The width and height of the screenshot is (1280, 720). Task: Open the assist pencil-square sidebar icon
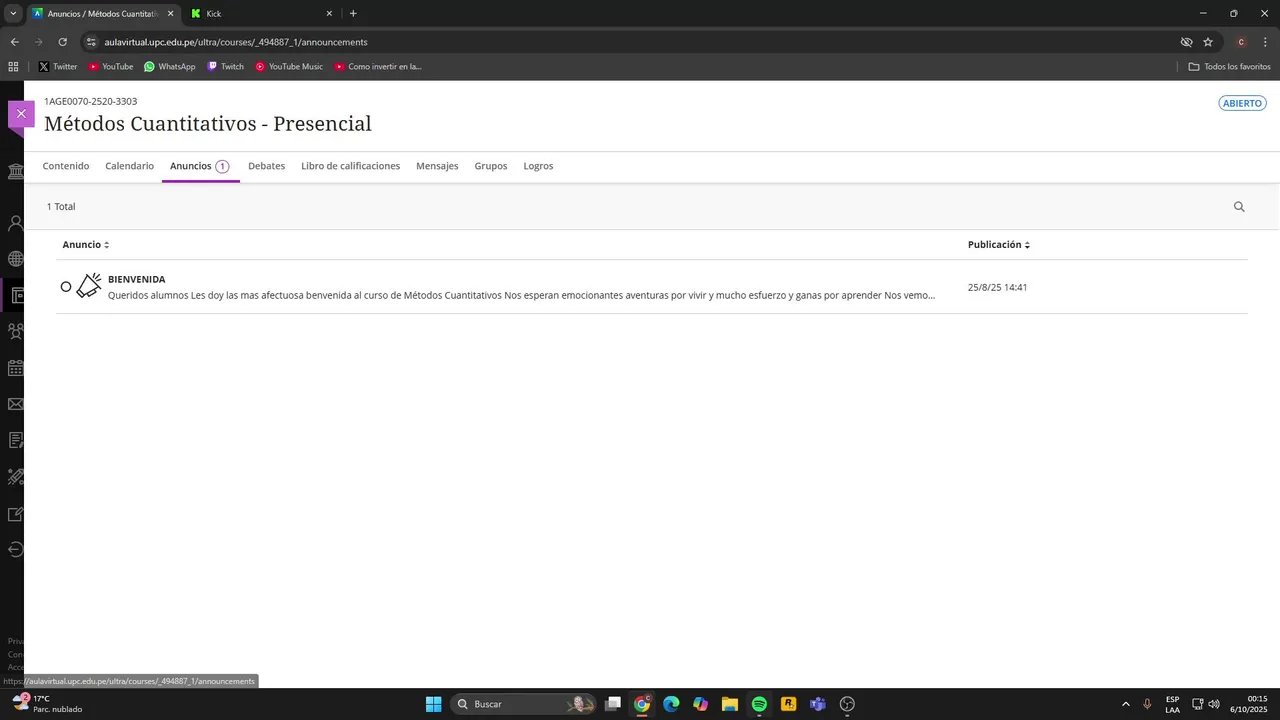click(15, 514)
